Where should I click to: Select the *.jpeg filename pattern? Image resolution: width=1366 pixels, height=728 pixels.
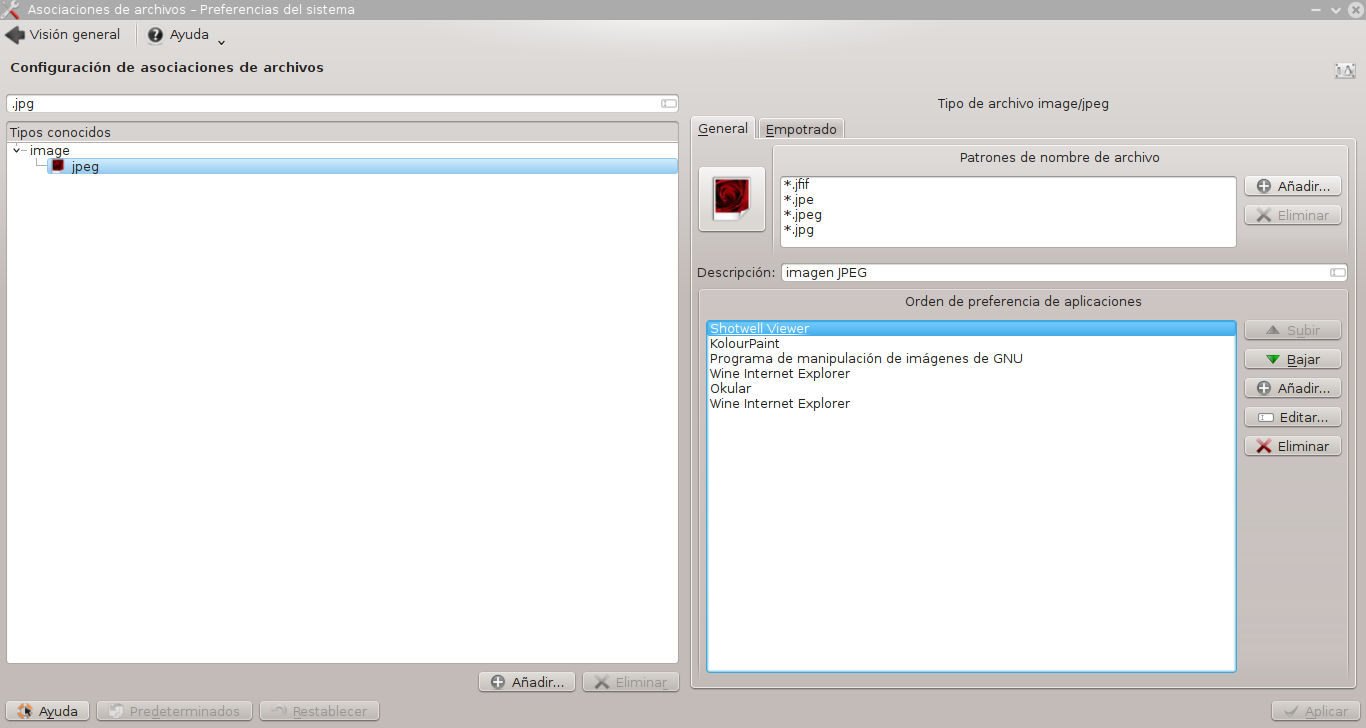(803, 214)
